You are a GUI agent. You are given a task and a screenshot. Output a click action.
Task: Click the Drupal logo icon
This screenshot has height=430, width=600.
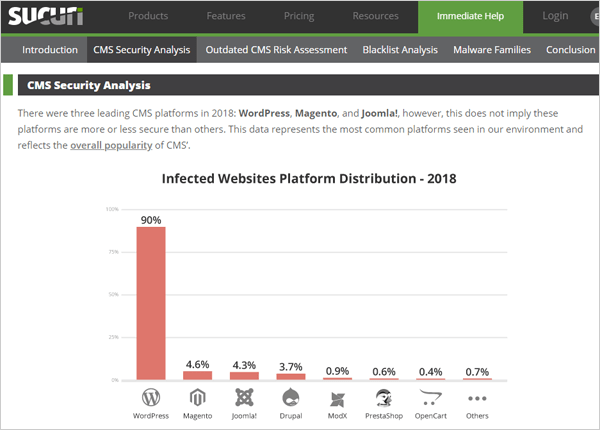[291, 397]
